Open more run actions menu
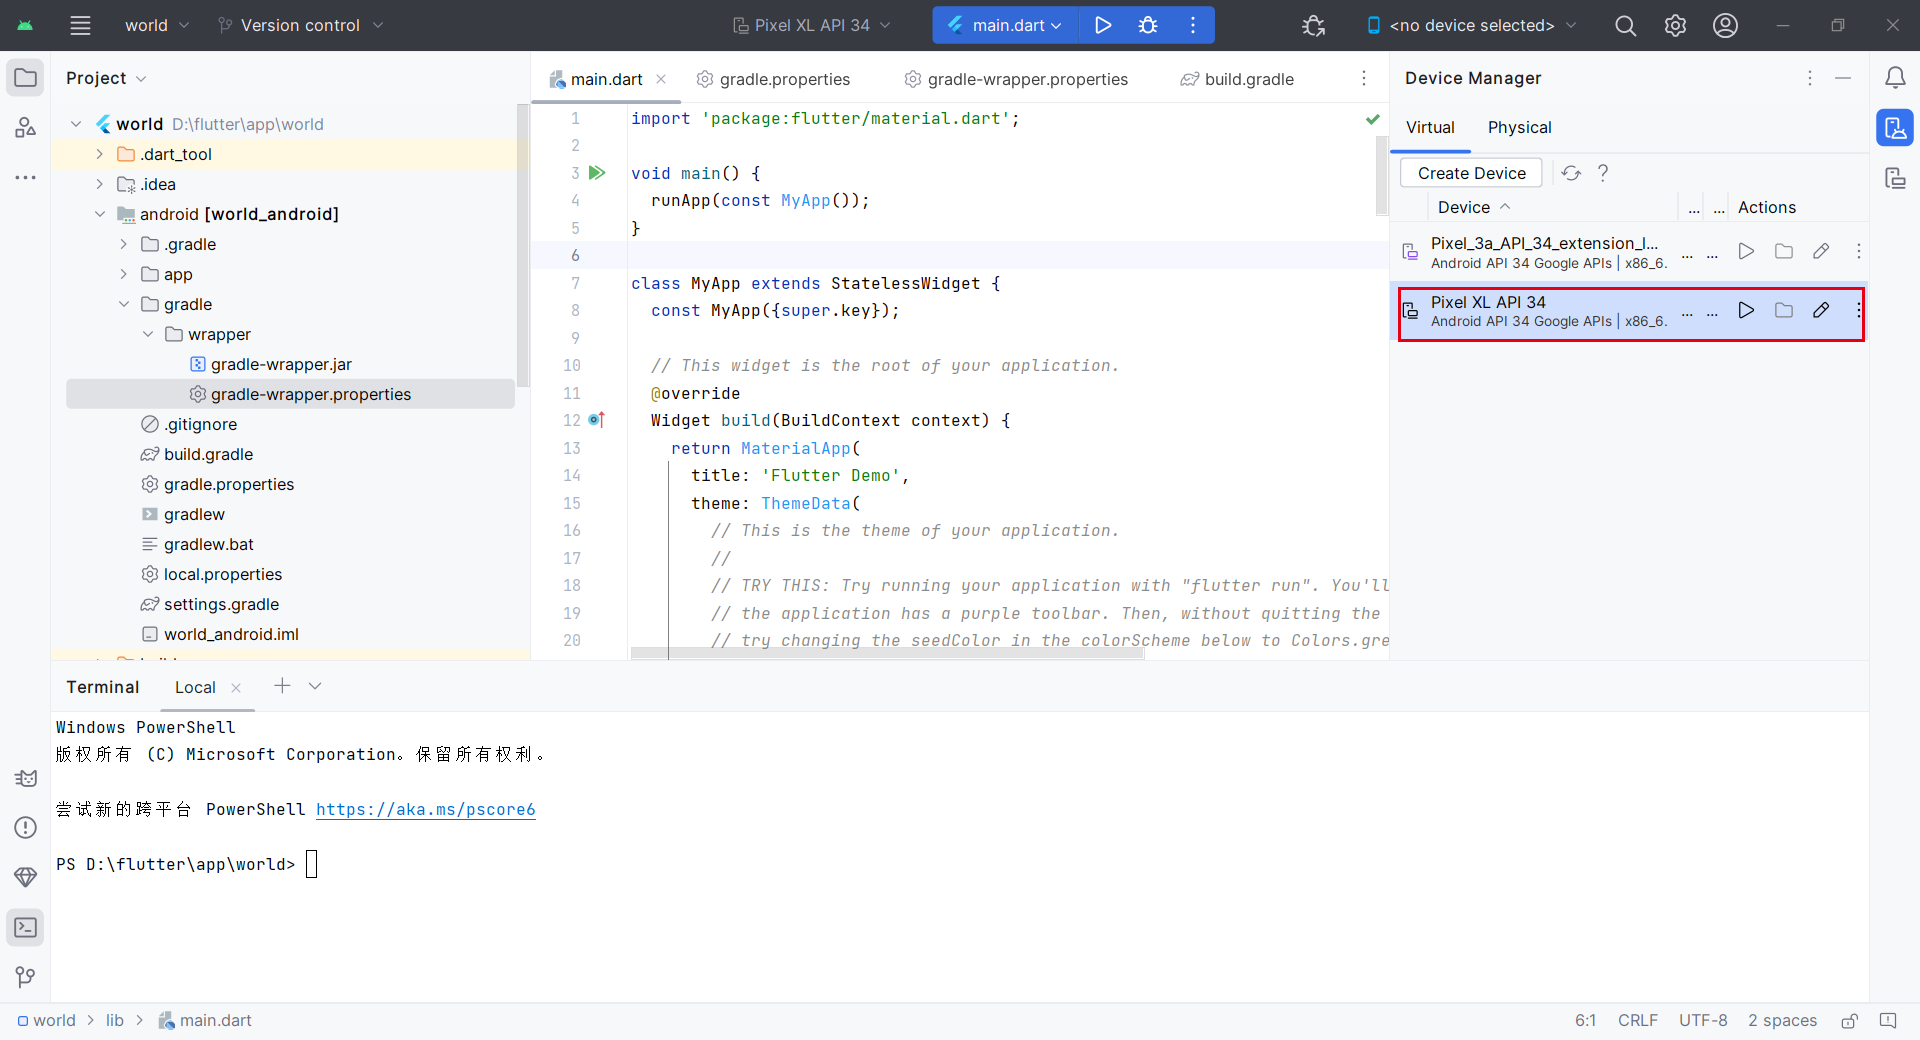Viewport: 1920px width, 1040px height. [1193, 25]
